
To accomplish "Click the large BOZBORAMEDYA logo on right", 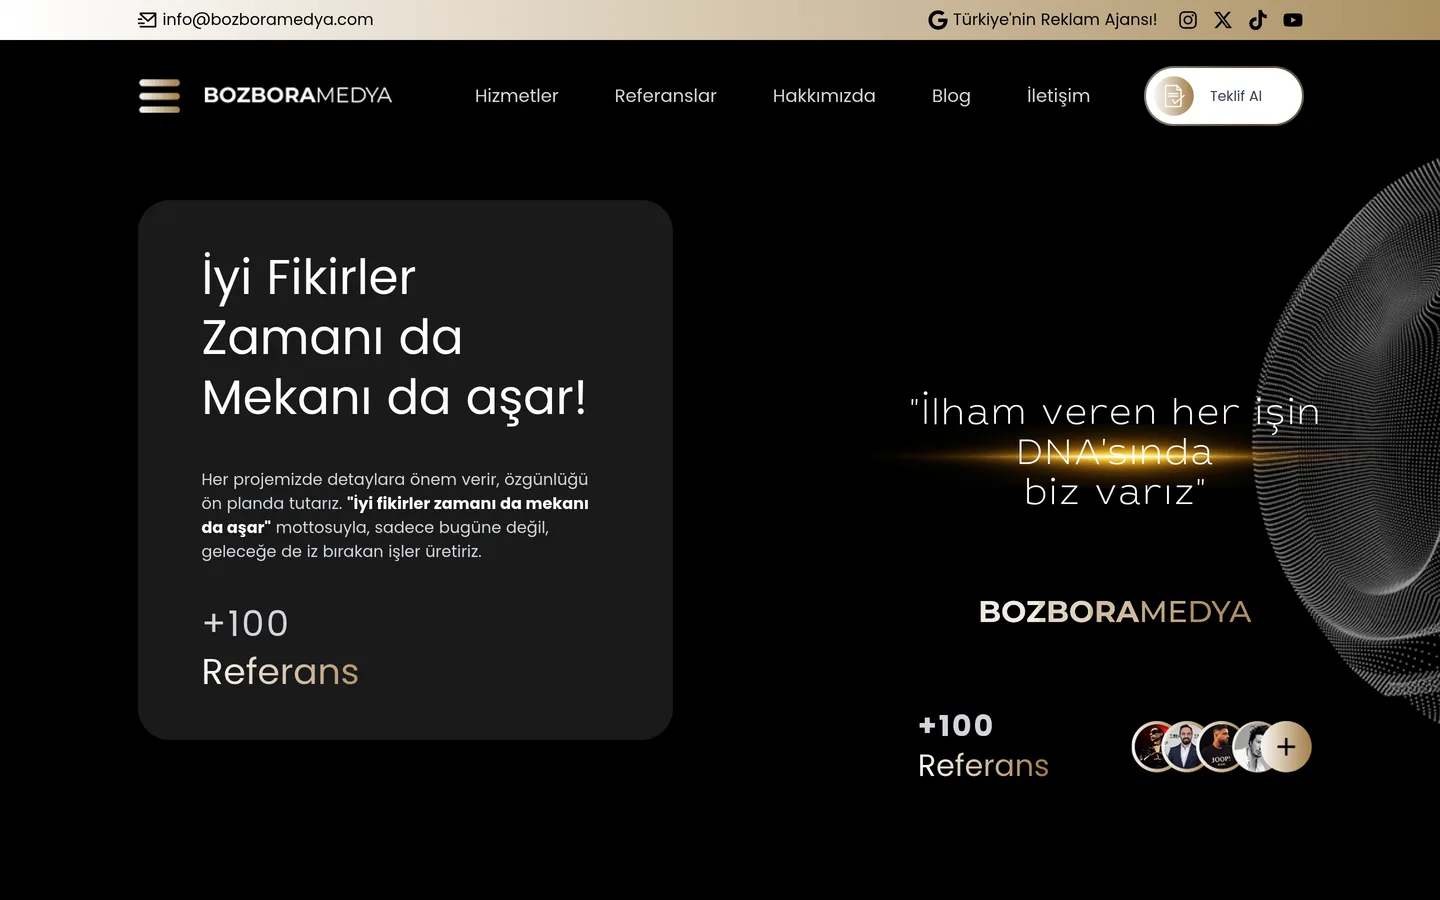I will tap(1115, 612).
